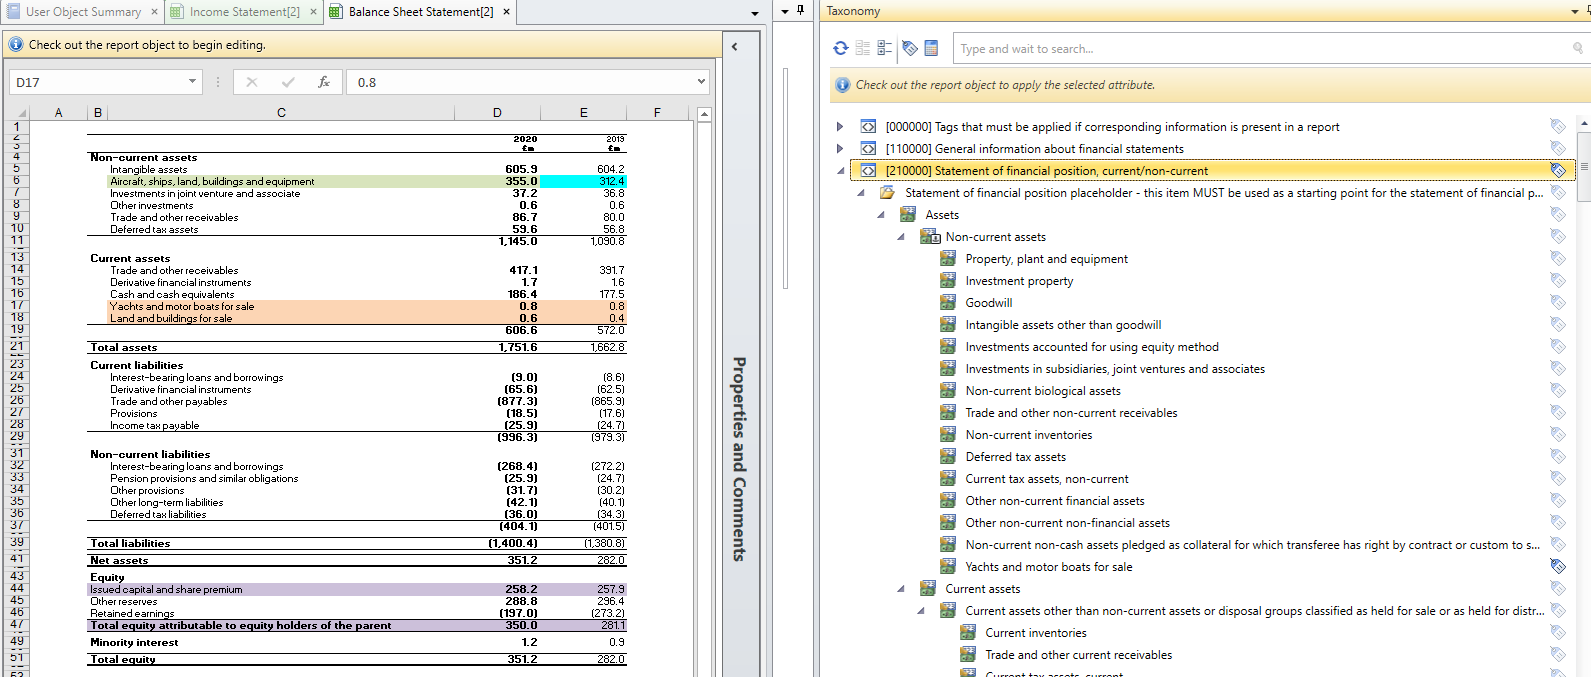Collapse the Properties and Comments panel arrow
The image size is (1591, 677).
coord(735,46)
